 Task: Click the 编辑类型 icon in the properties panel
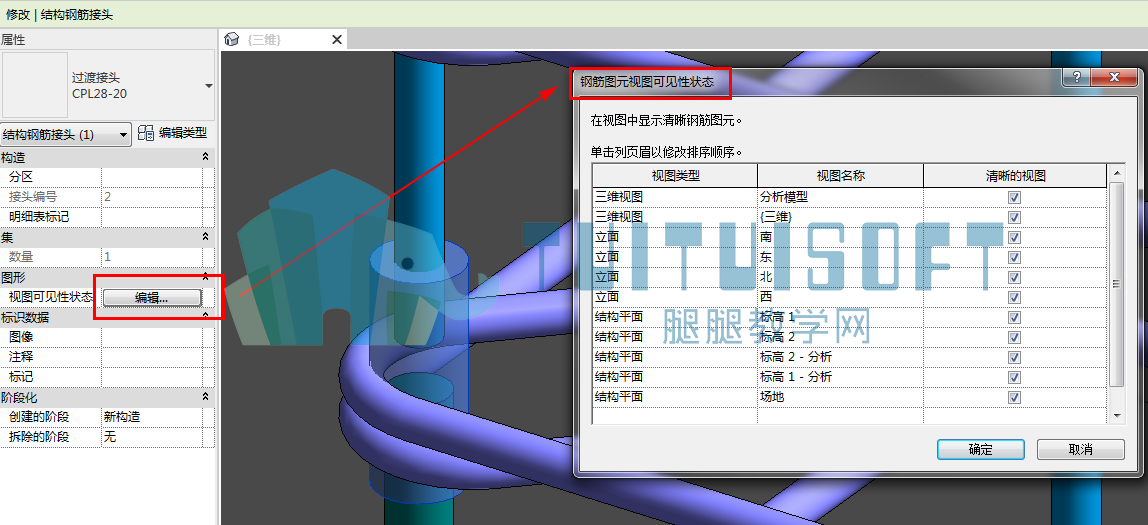click(146, 134)
